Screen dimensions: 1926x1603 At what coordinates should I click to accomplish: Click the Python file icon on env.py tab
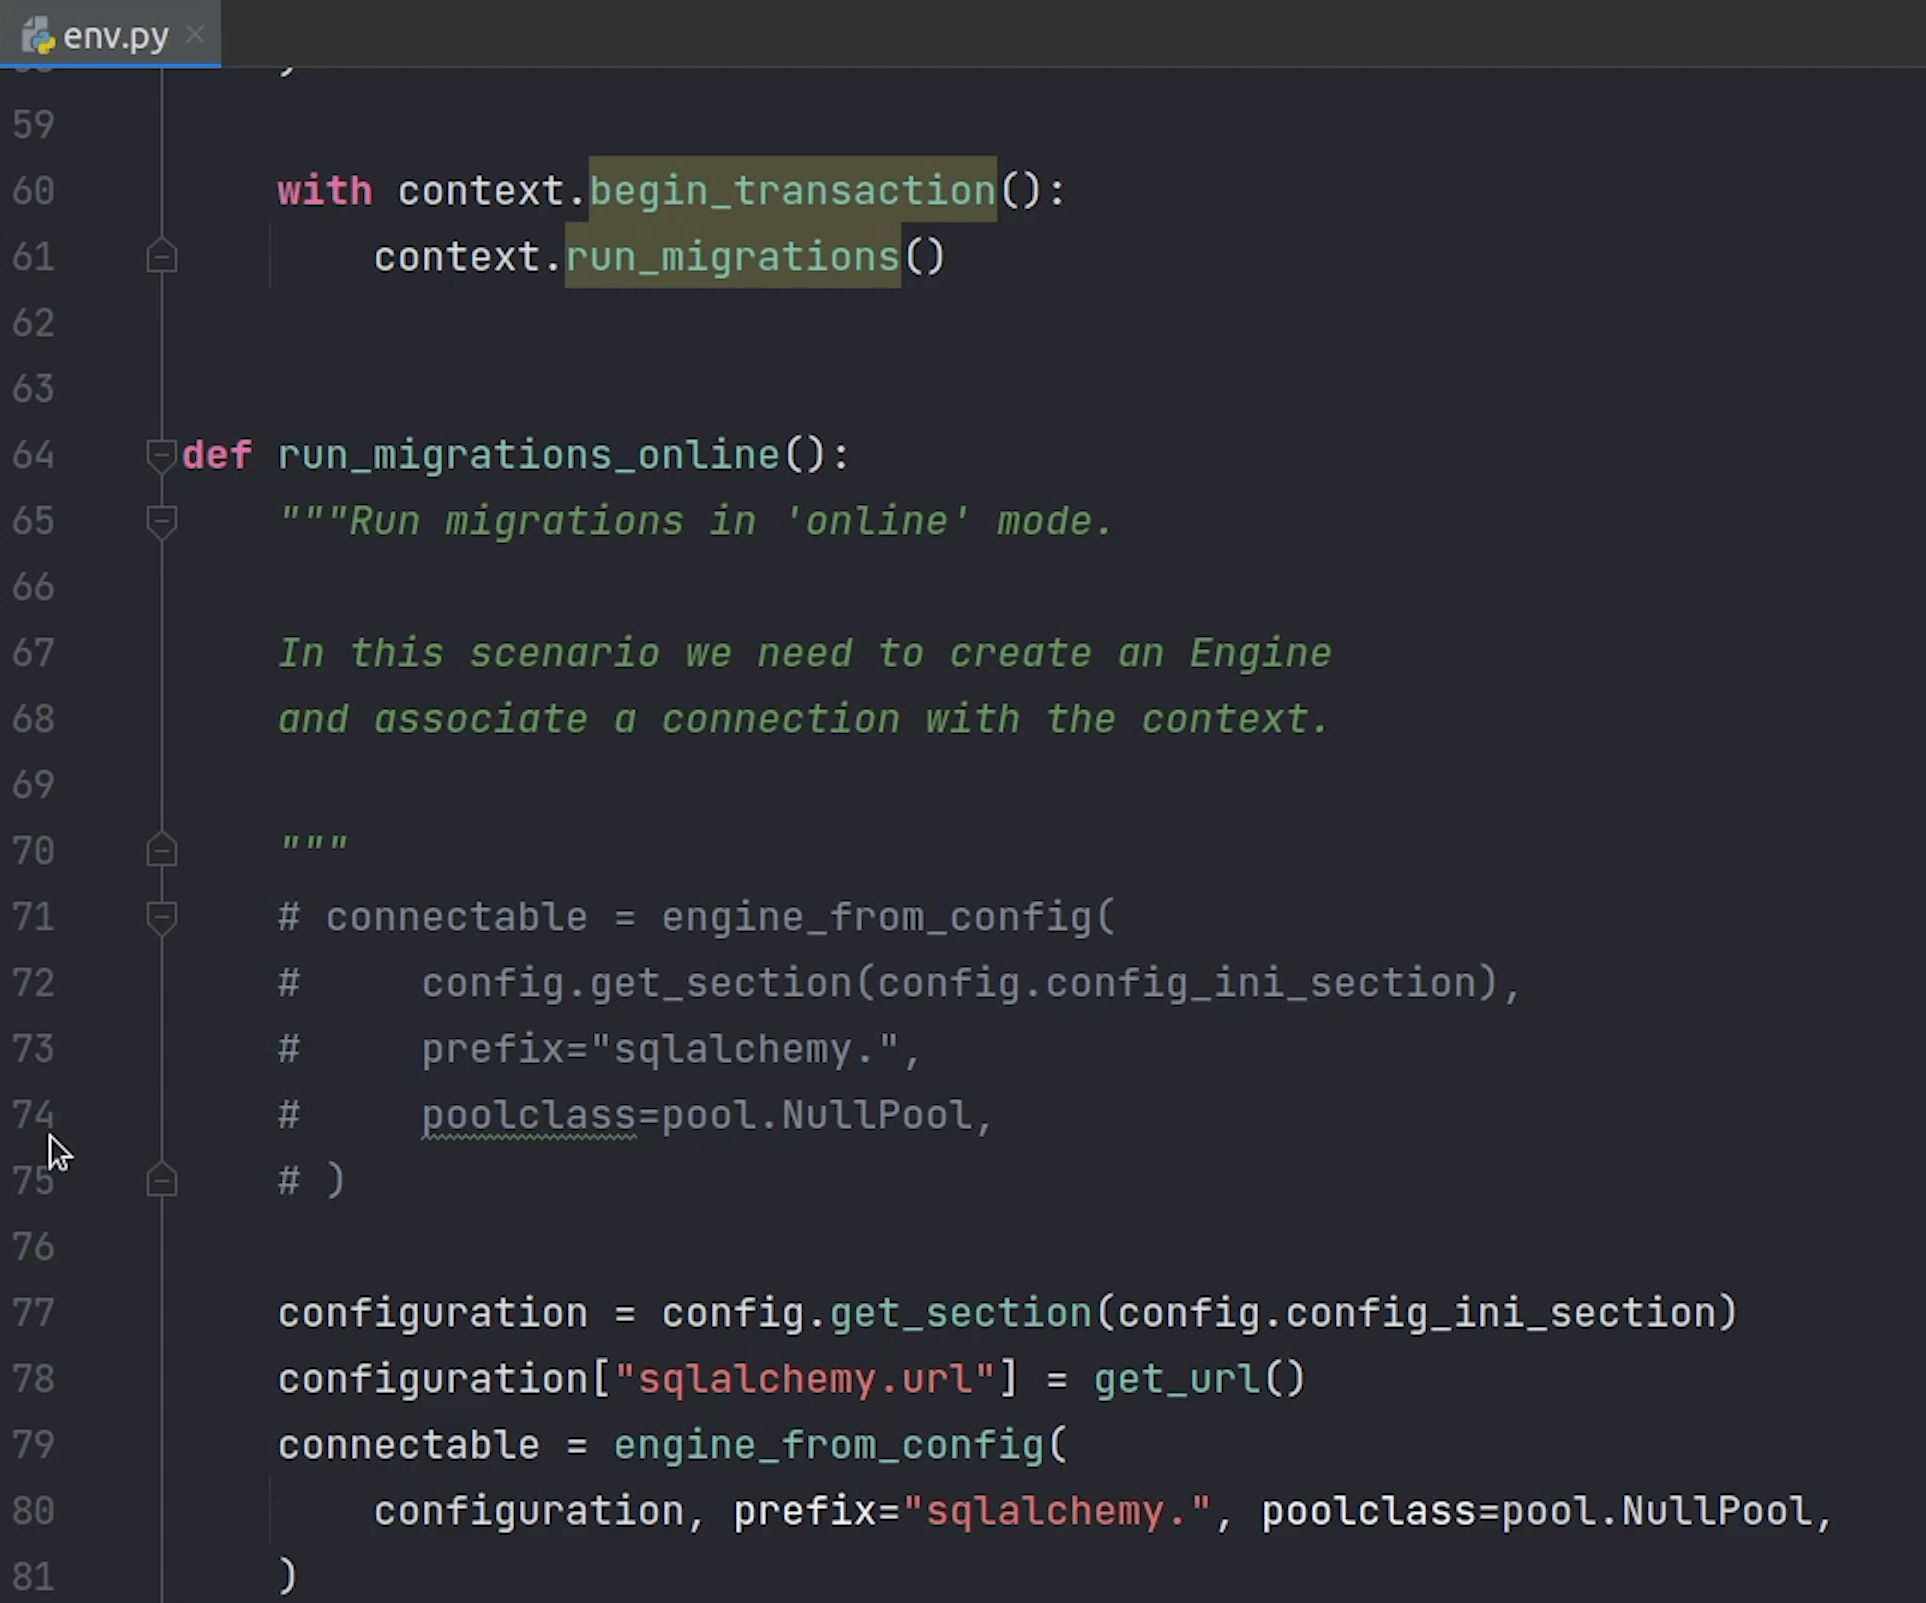pyautogui.click(x=39, y=37)
